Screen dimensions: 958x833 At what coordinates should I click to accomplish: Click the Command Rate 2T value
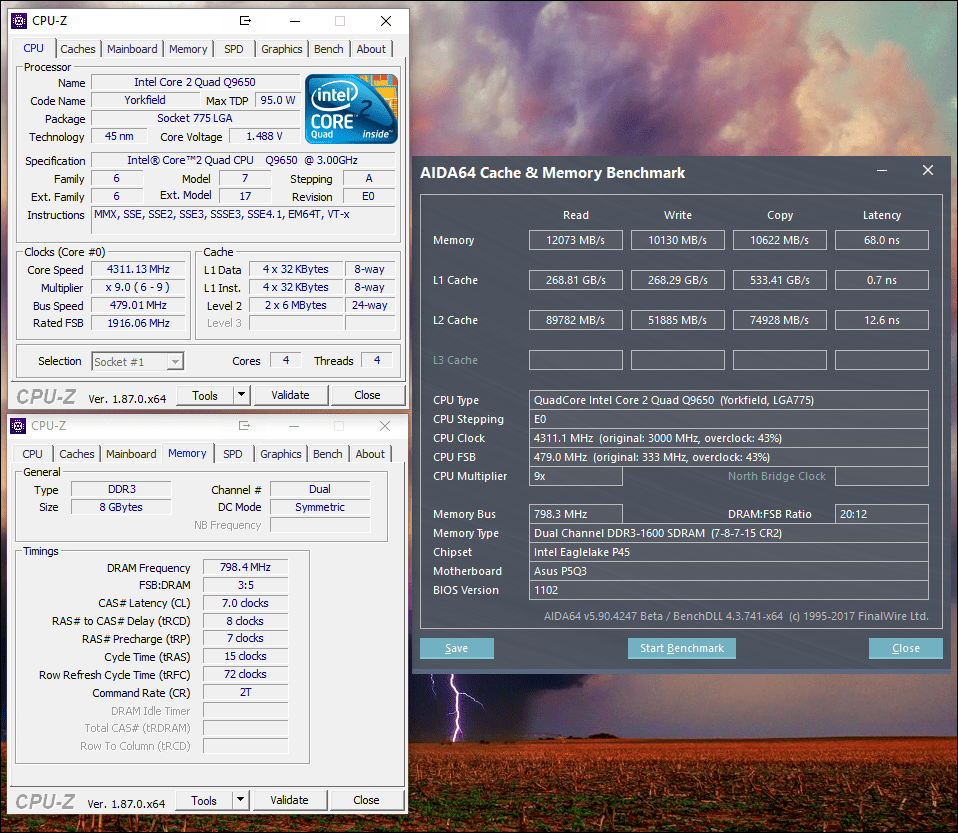[245, 692]
